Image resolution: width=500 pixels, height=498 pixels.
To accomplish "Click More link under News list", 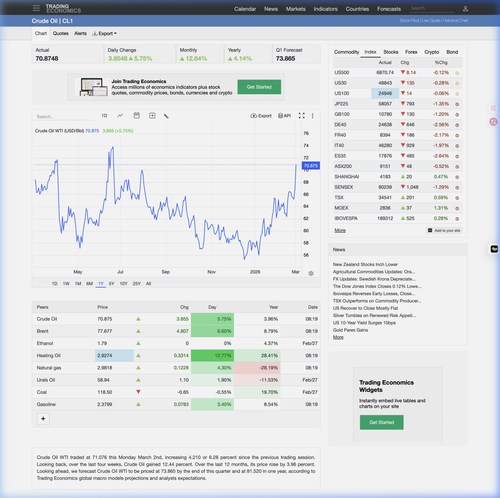I will click(x=338, y=337).
